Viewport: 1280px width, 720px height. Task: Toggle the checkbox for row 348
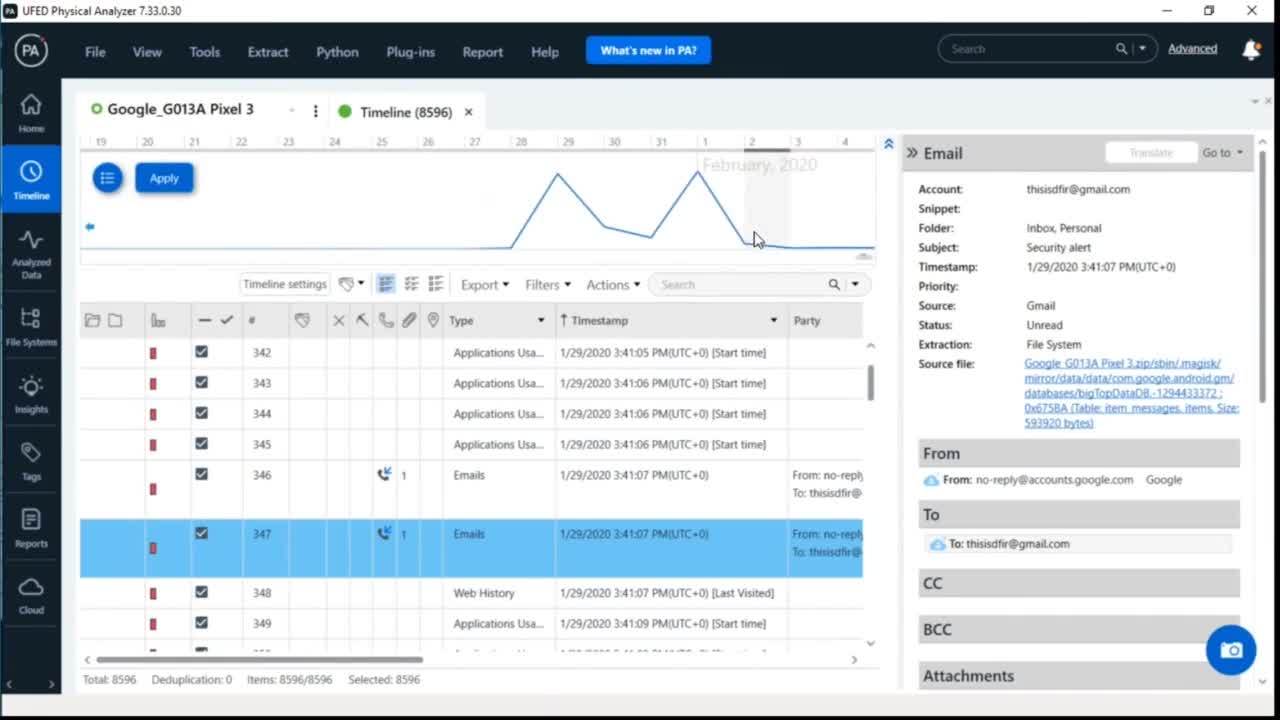(201, 592)
